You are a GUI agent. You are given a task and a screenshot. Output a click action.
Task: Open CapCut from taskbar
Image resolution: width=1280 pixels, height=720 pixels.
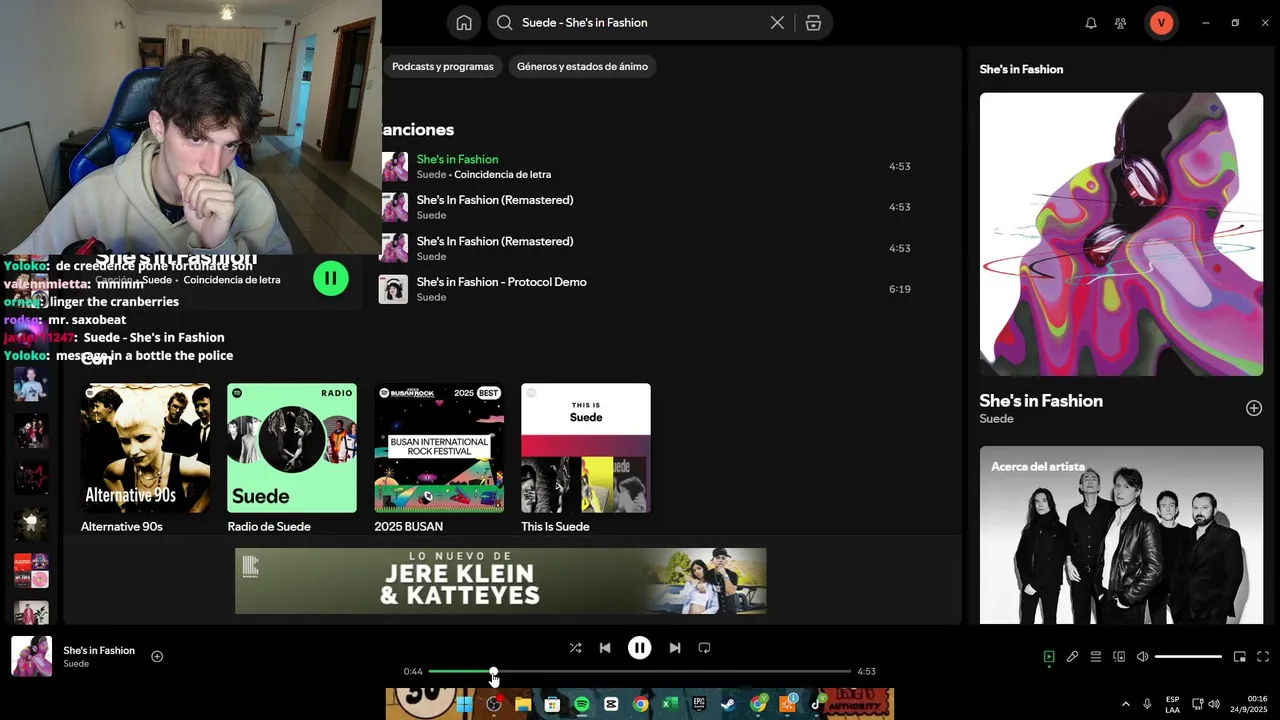[x=611, y=704]
